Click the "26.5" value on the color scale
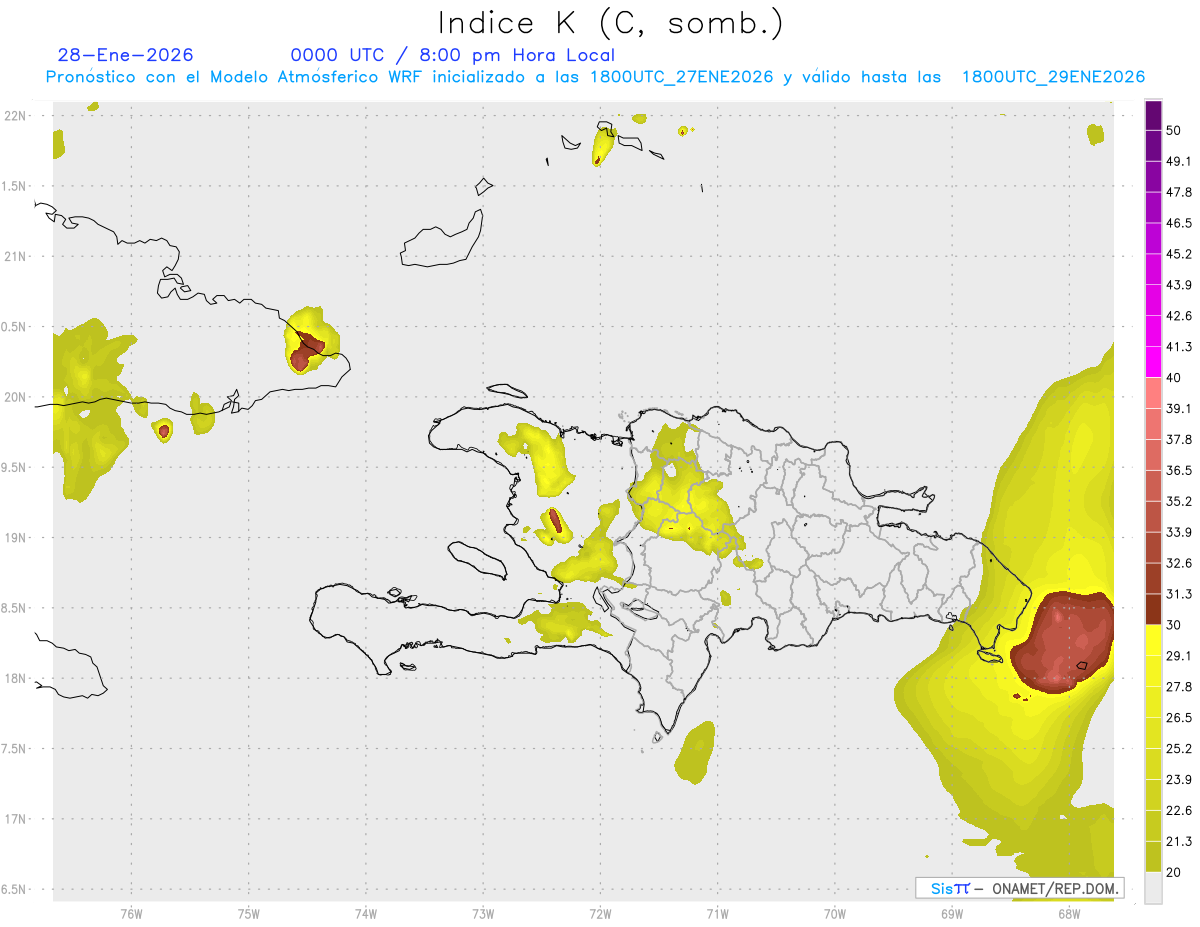 click(1179, 718)
